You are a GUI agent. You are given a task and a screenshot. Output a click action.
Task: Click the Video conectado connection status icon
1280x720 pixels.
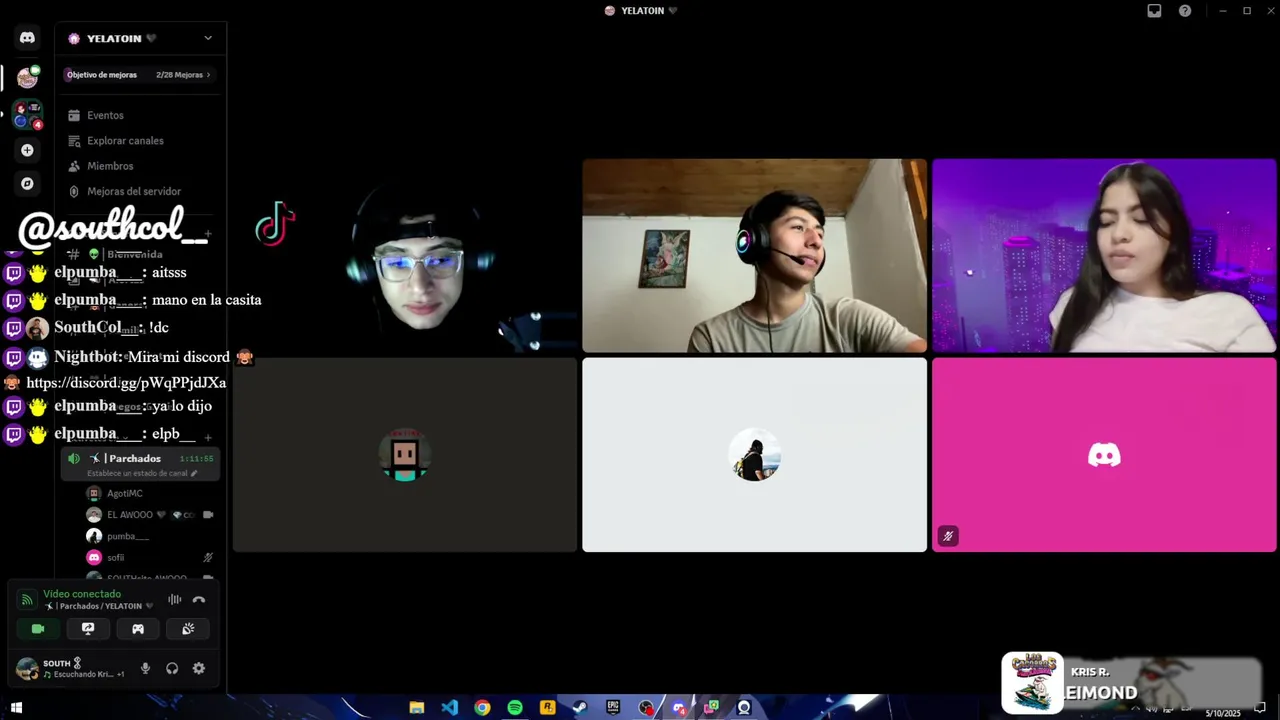tap(27, 600)
